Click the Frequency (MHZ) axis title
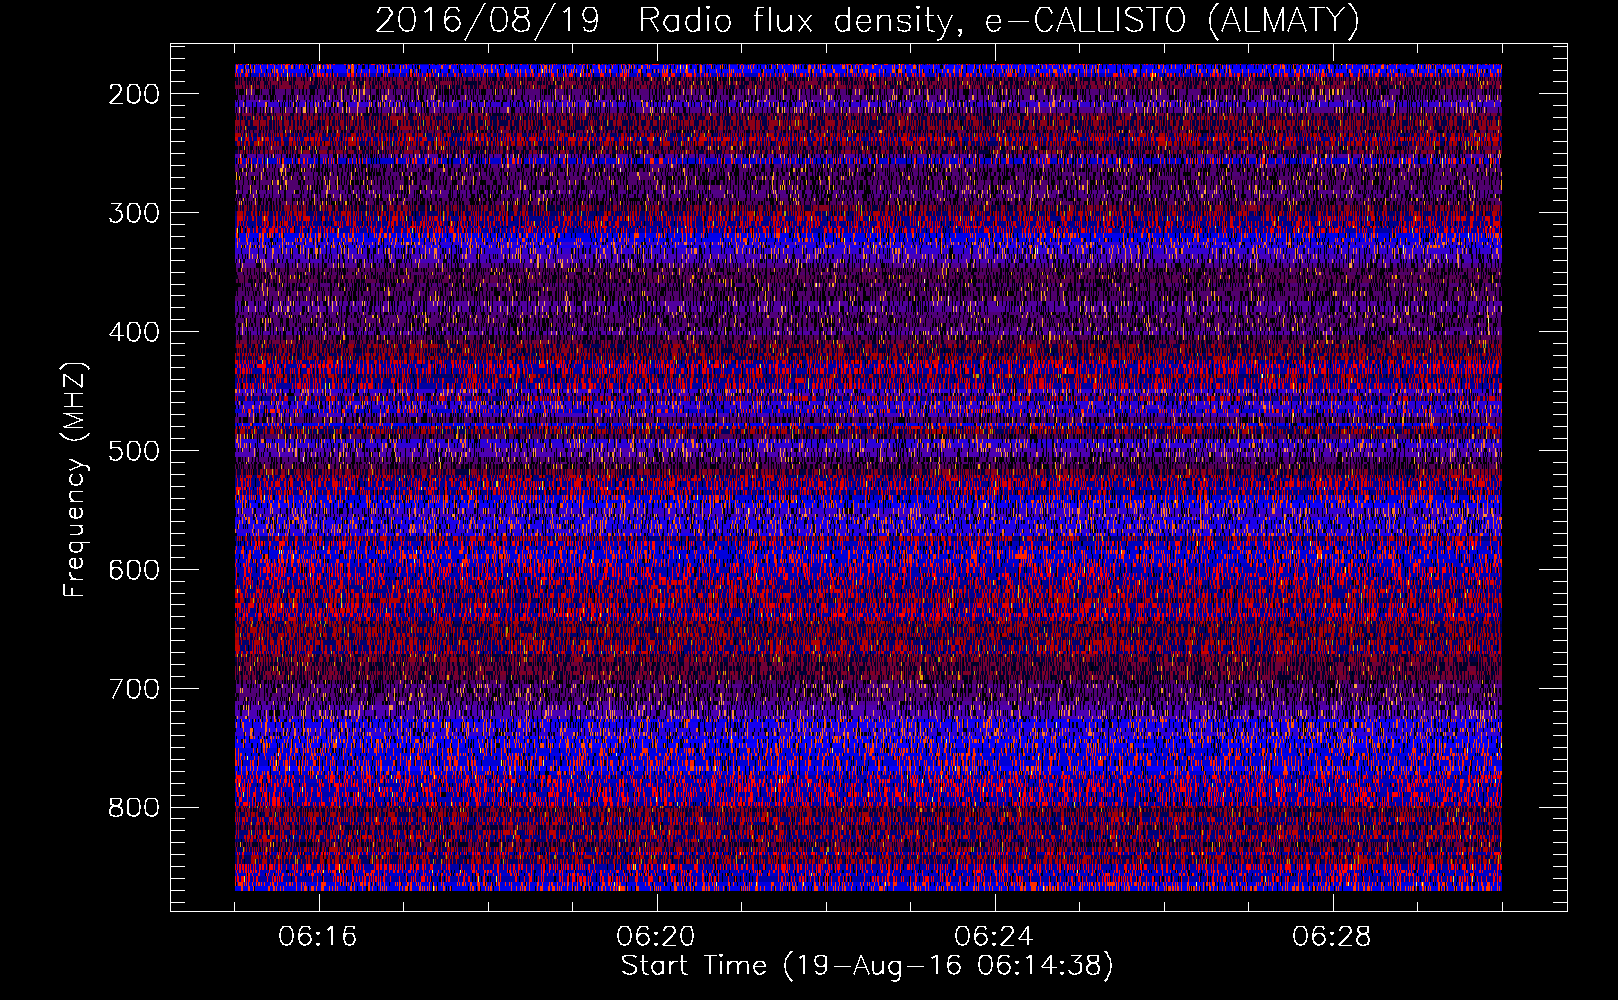Viewport: 1618px width, 1000px height. point(76,478)
